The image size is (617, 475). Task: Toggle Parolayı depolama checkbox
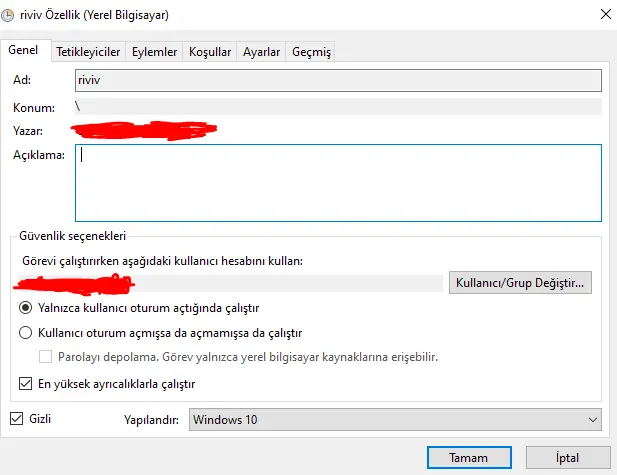[x=45, y=357]
